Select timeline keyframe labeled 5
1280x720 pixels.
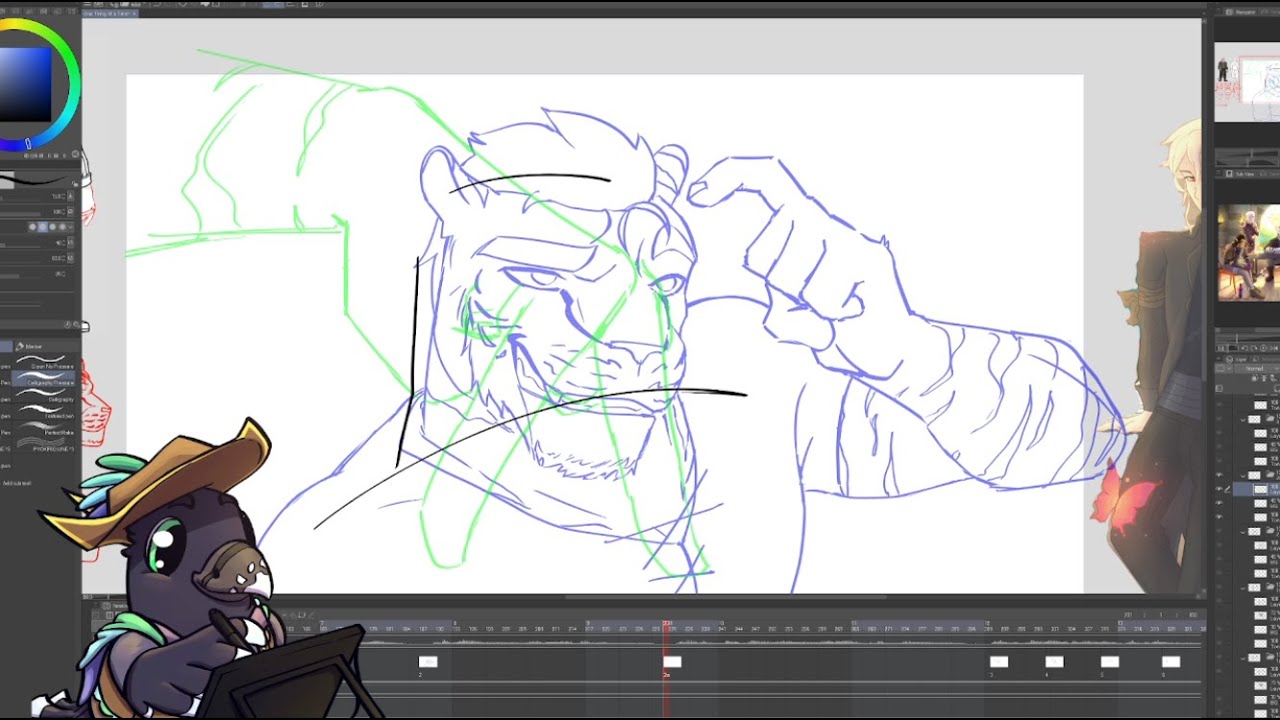coord(1109,662)
